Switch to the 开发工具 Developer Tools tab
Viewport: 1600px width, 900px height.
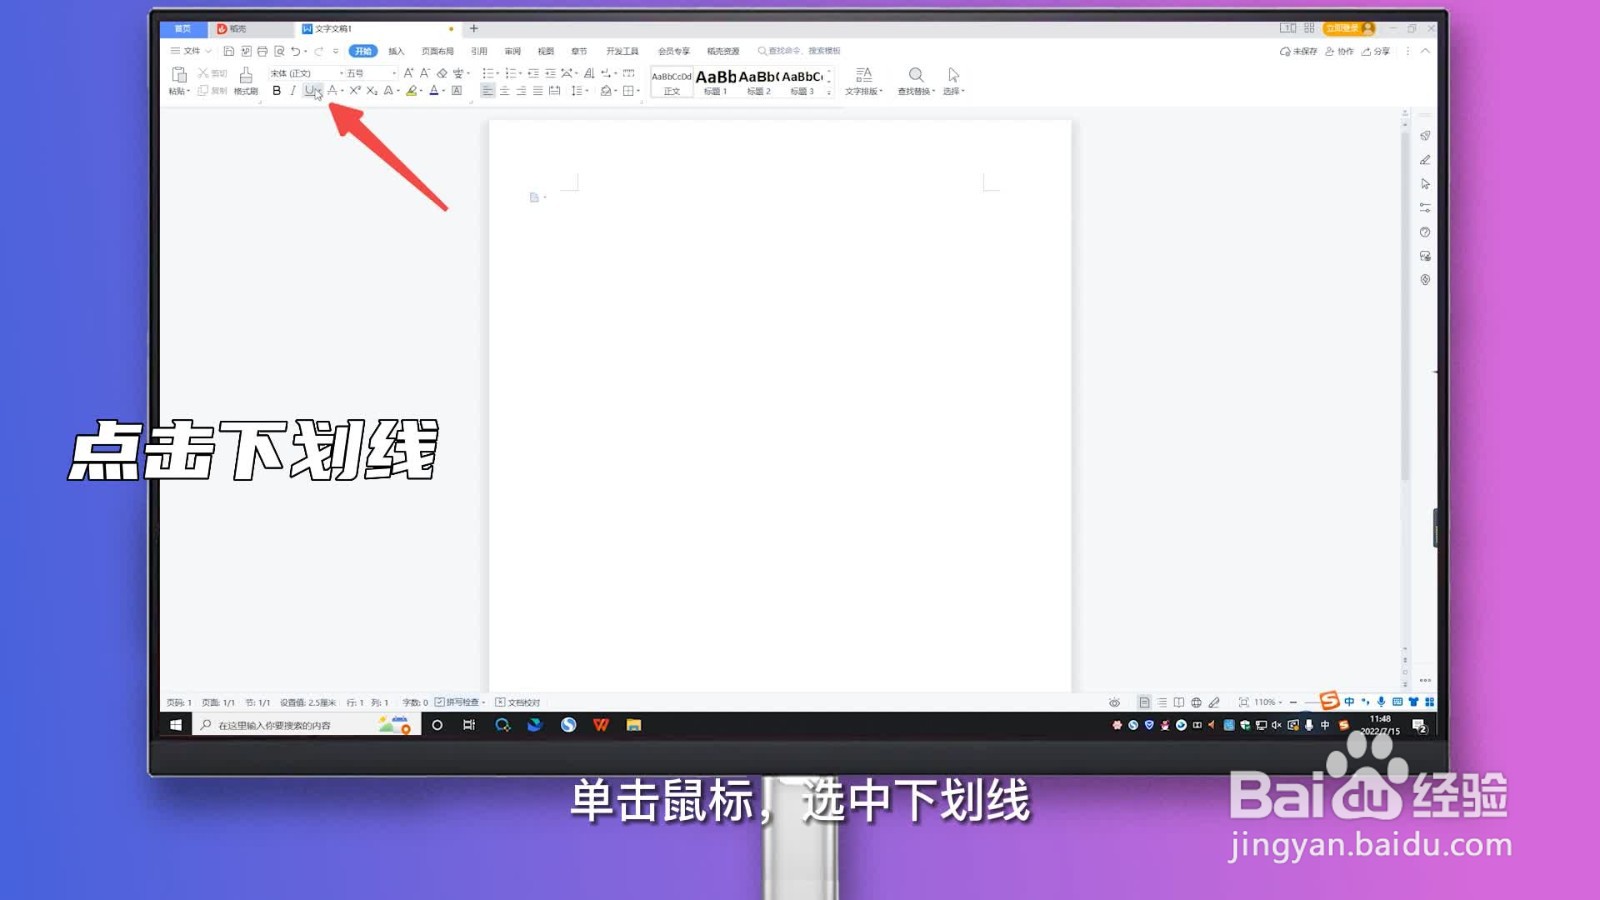point(622,51)
